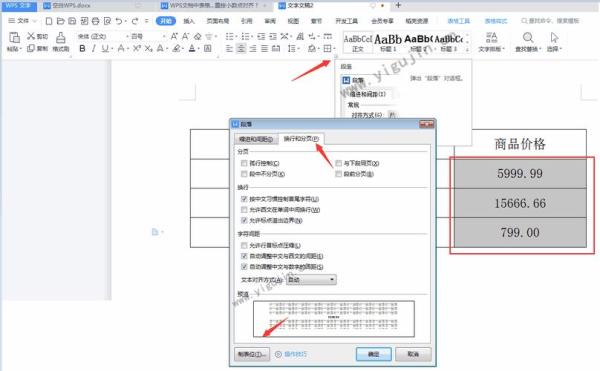Uncheck auto-adjust Chinese and Latin spacing checkbox
Screen dimensions: 600x371
pyautogui.click(x=244, y=256)
